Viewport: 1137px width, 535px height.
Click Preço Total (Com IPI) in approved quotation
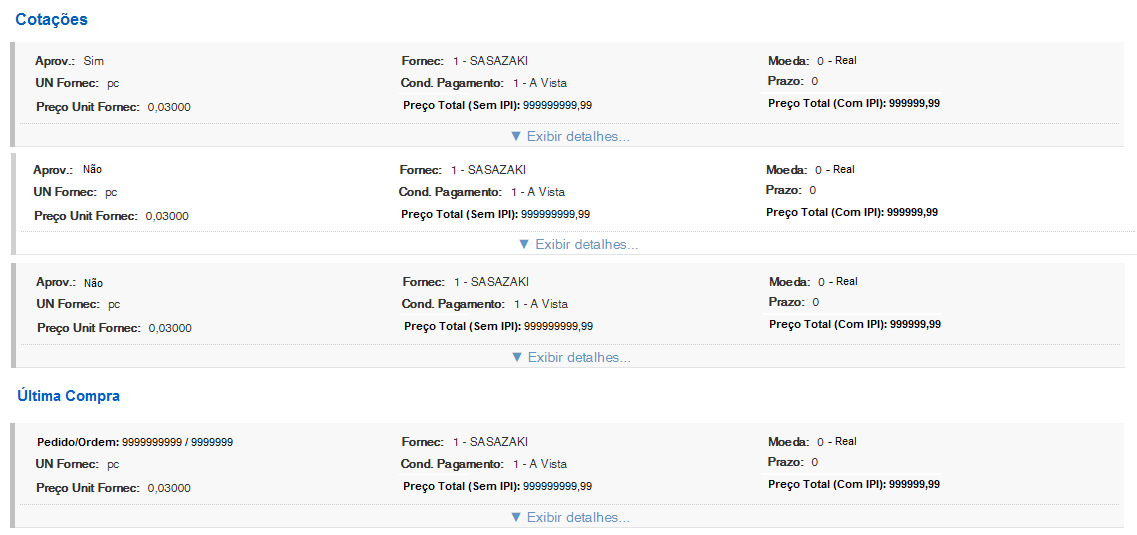tap(854, 103)
